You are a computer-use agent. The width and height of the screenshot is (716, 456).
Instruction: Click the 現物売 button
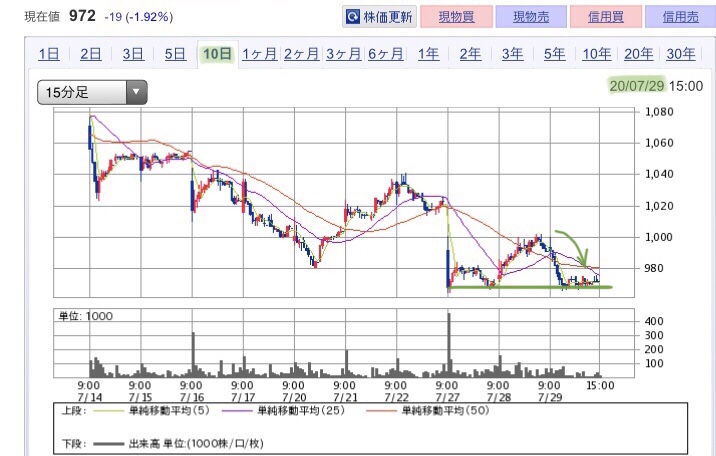(x=531, y=17)
